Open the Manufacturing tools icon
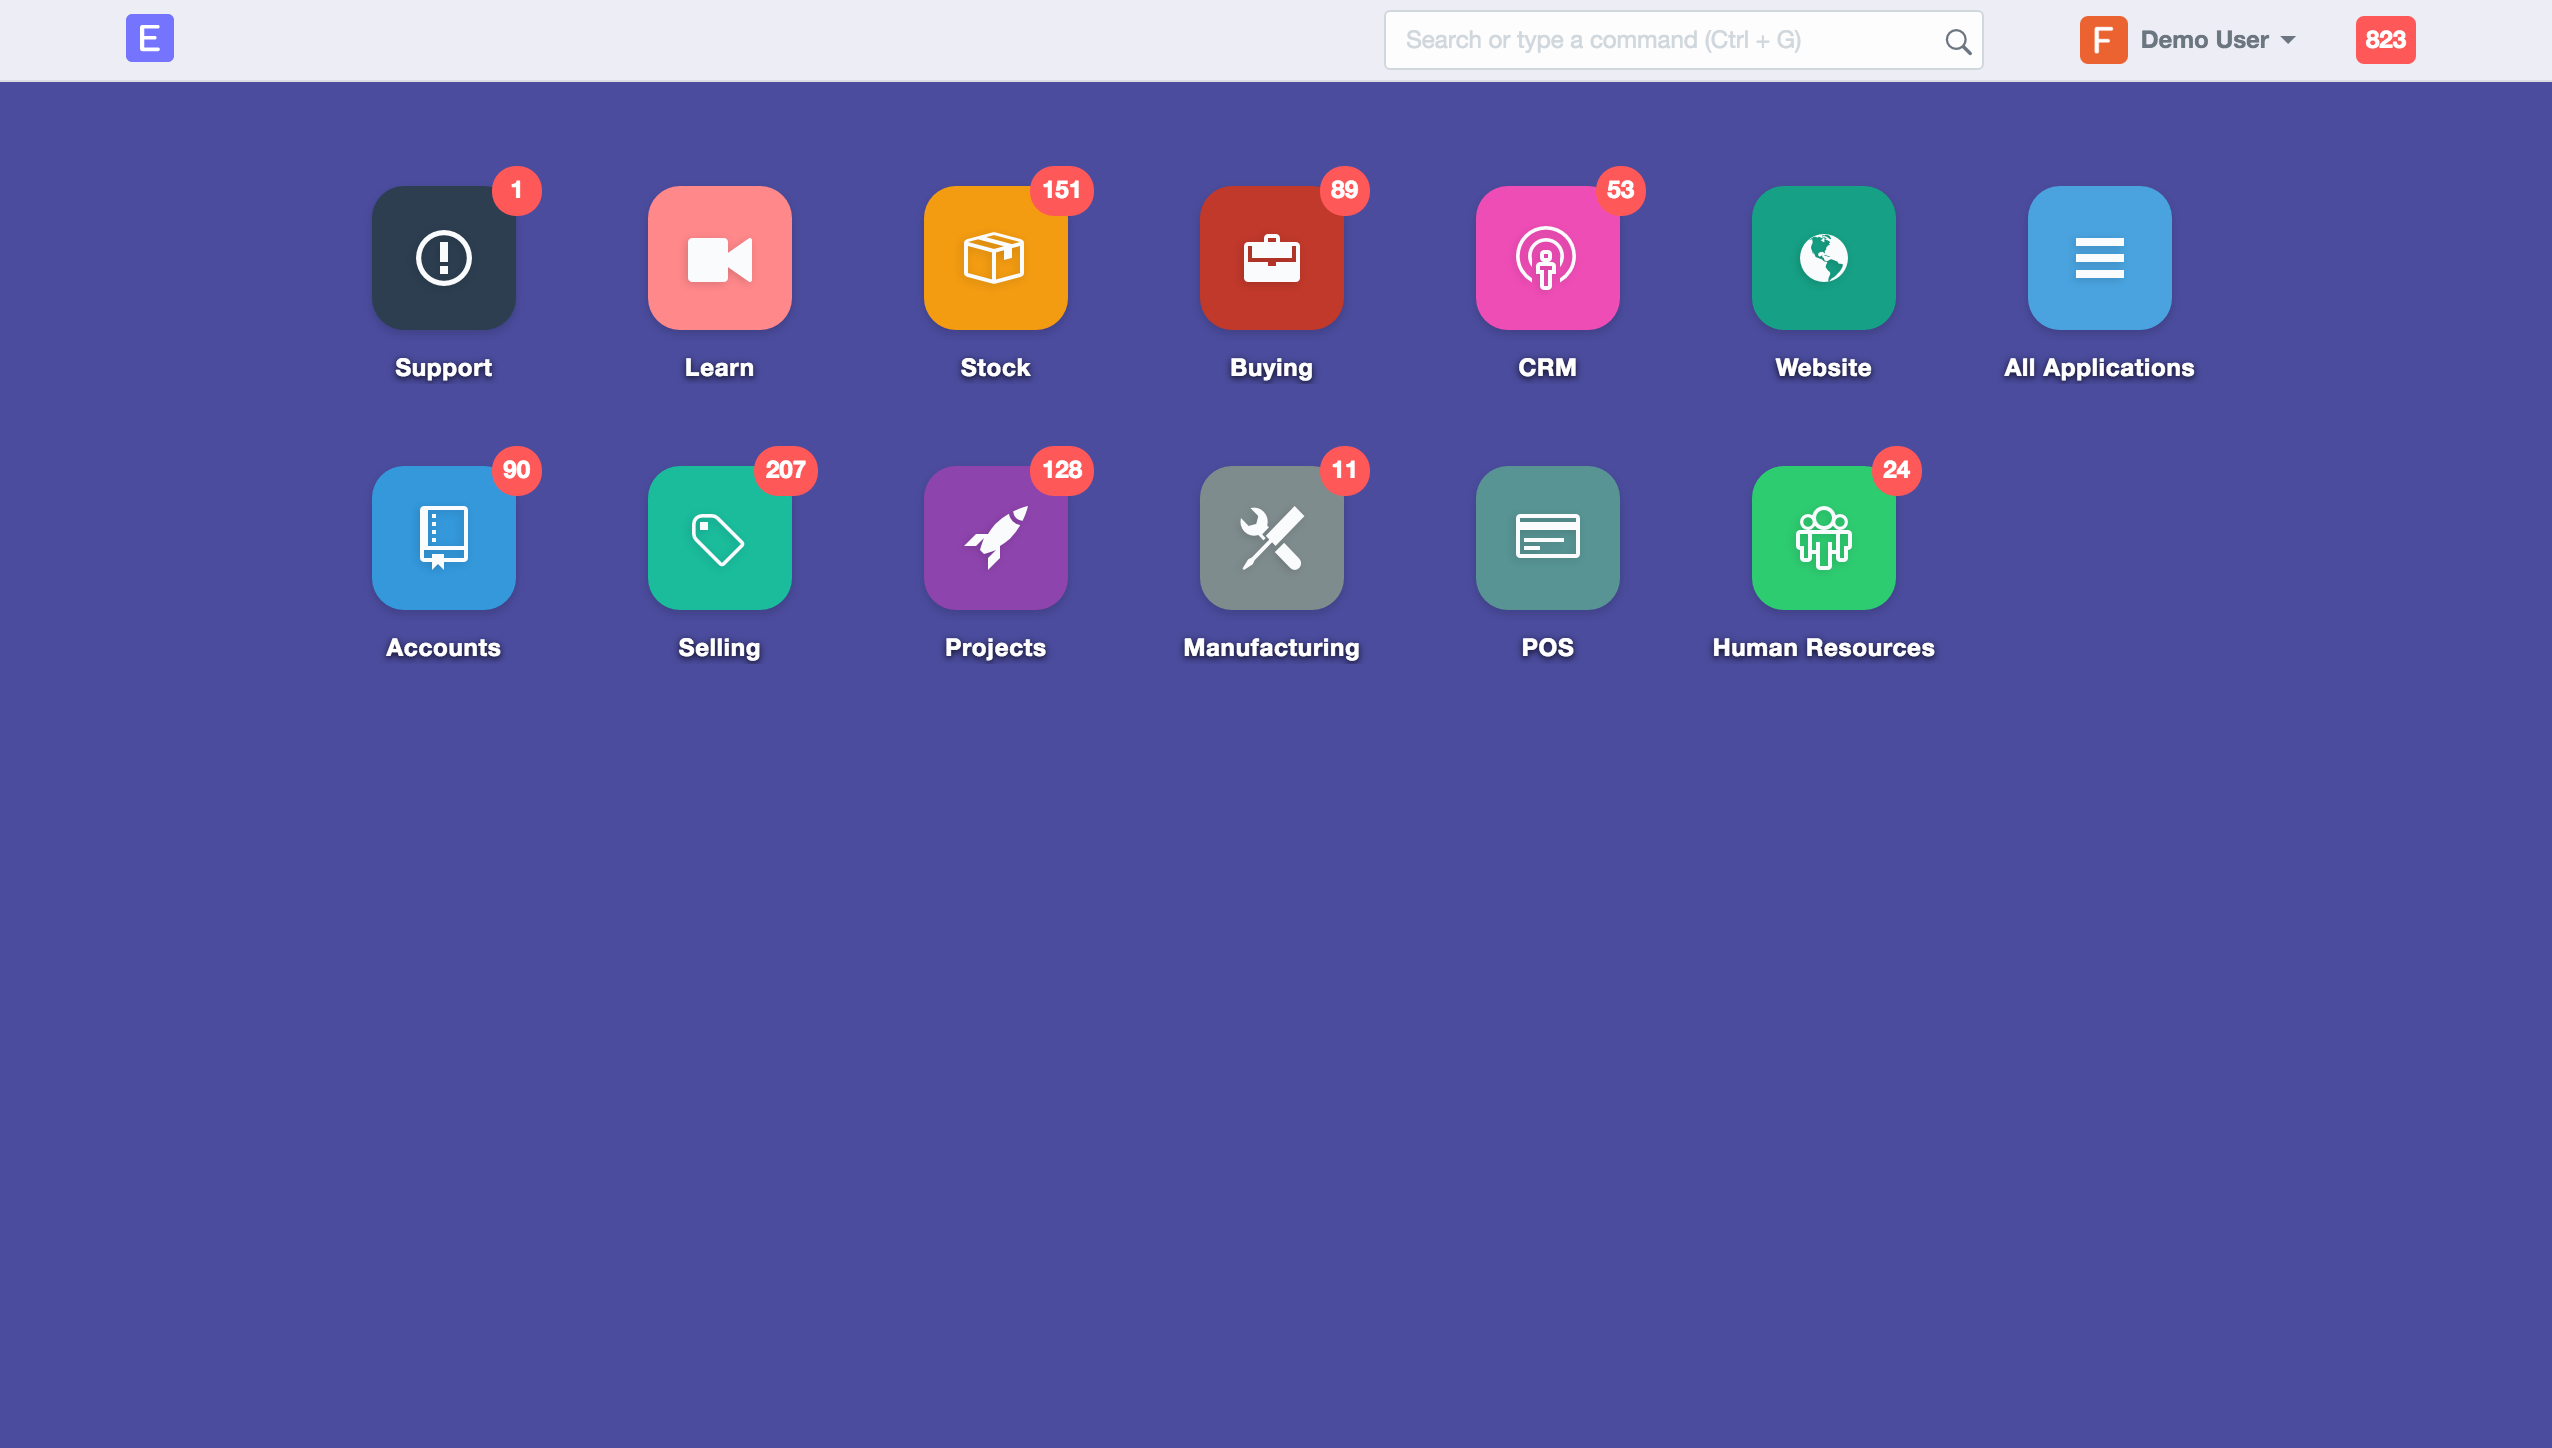 pyautogui.click(x=1271, y=538)
